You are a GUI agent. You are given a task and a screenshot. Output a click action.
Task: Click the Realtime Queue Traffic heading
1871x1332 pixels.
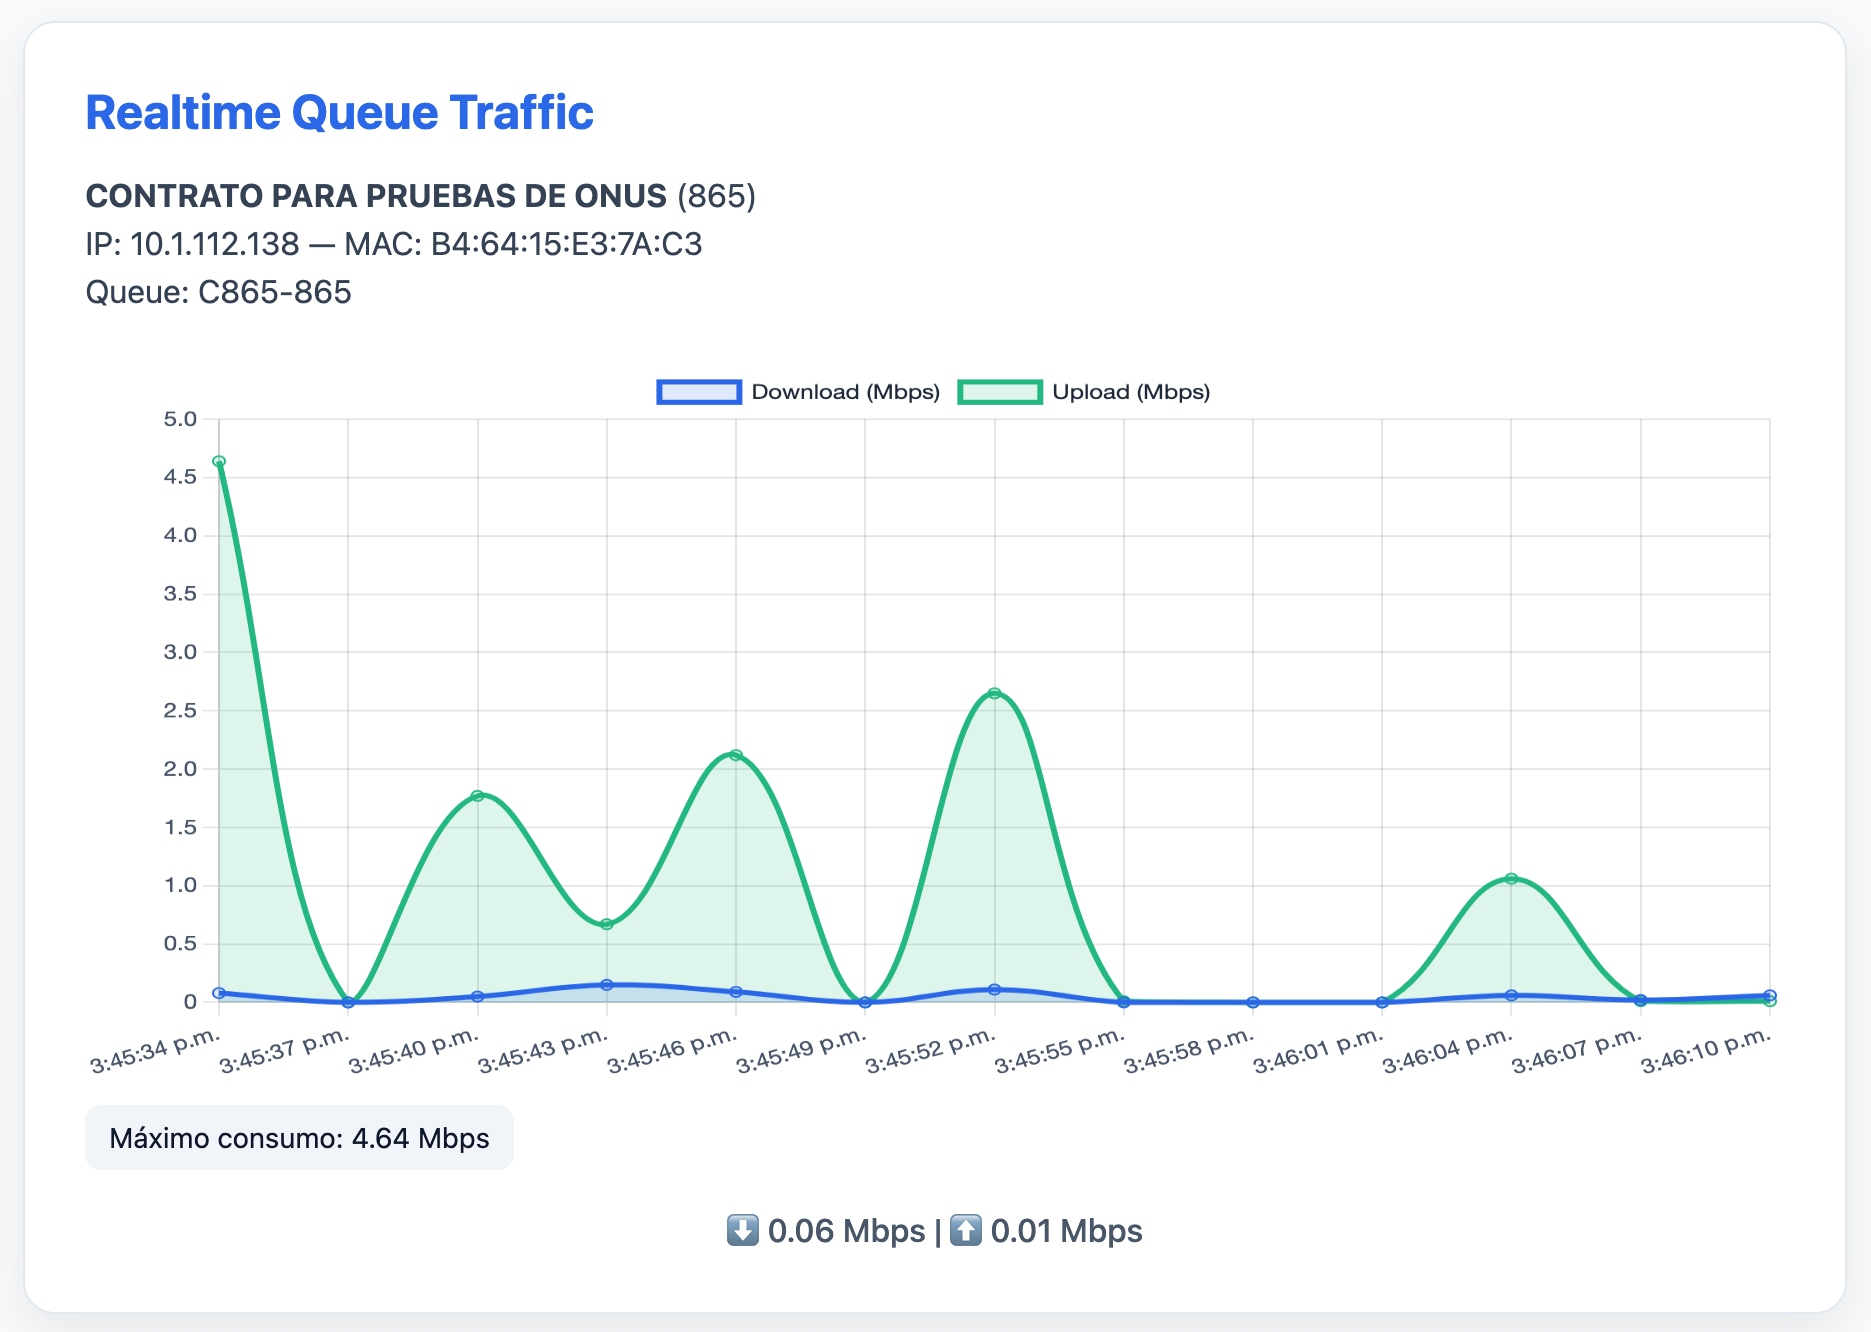pos(339,113)
